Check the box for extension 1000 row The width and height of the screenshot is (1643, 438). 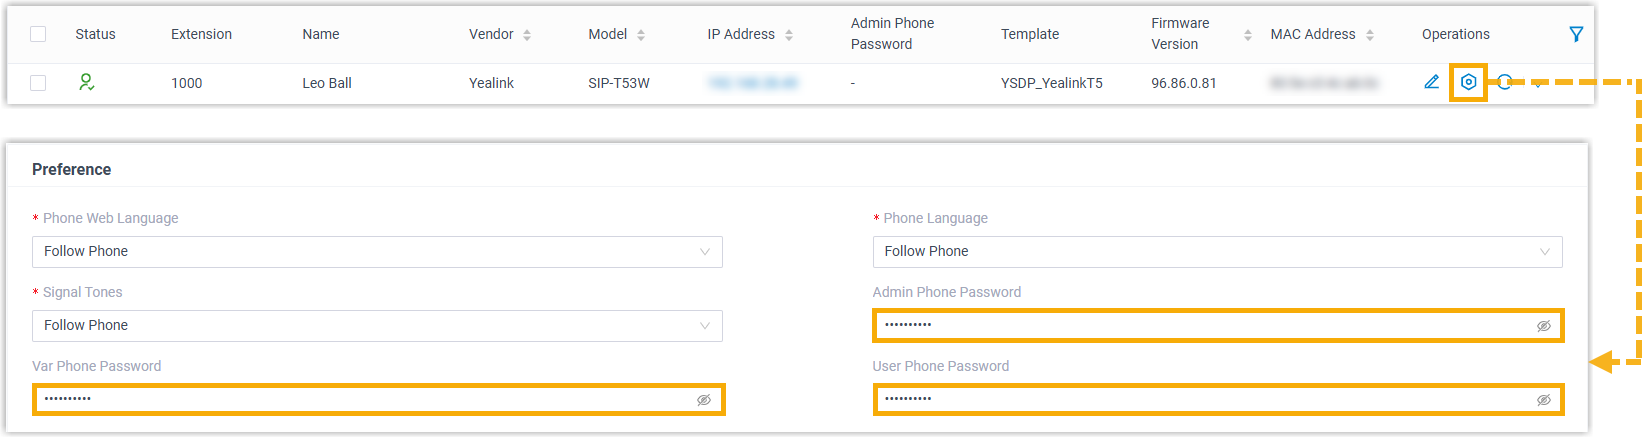pos(38,83)
